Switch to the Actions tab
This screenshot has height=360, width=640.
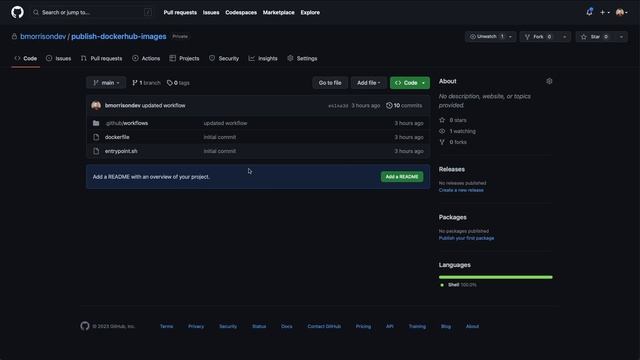pyautogui.click(x=146, y=58)
